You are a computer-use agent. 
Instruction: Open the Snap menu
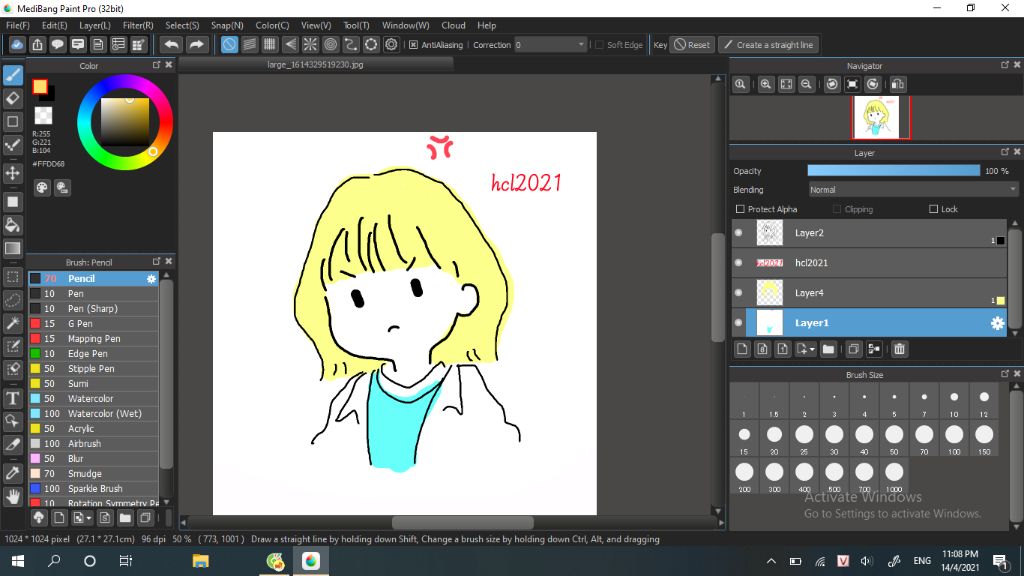pyautogui.click(x=227, y=25)
